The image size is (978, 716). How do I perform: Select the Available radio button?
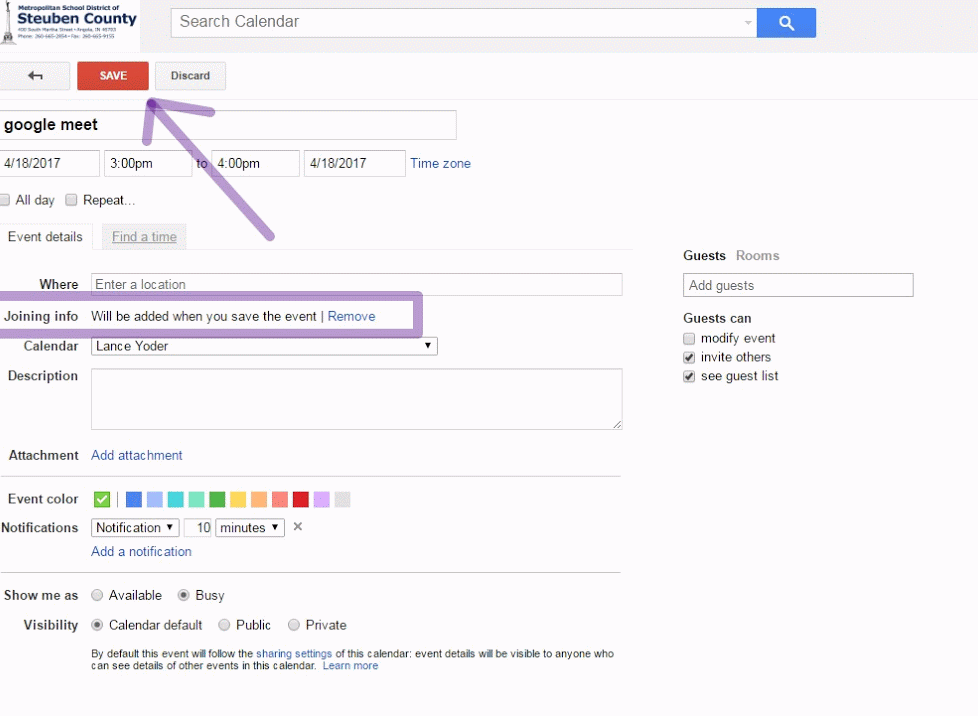(x=97, y=595)
